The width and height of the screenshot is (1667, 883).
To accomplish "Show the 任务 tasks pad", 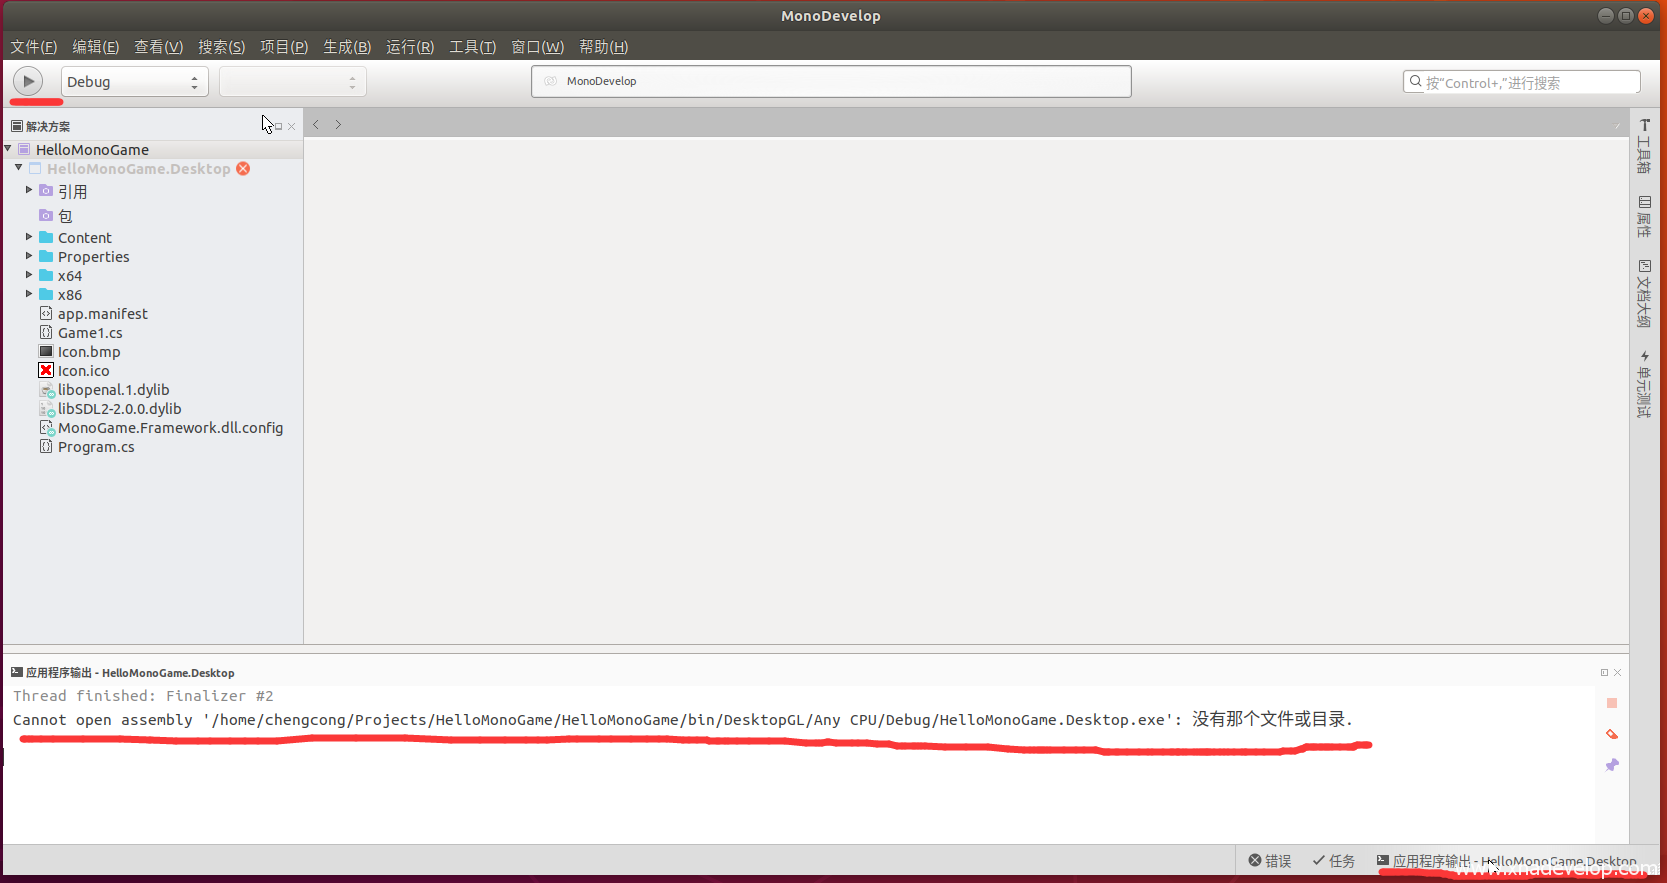I will point(1334,861).
